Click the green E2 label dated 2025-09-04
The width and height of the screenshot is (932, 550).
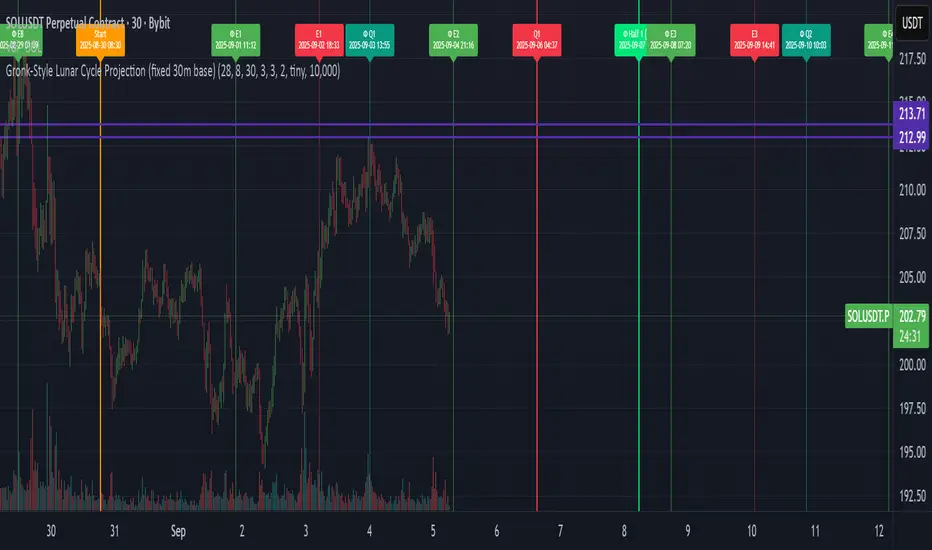click(x=453, y=40)
